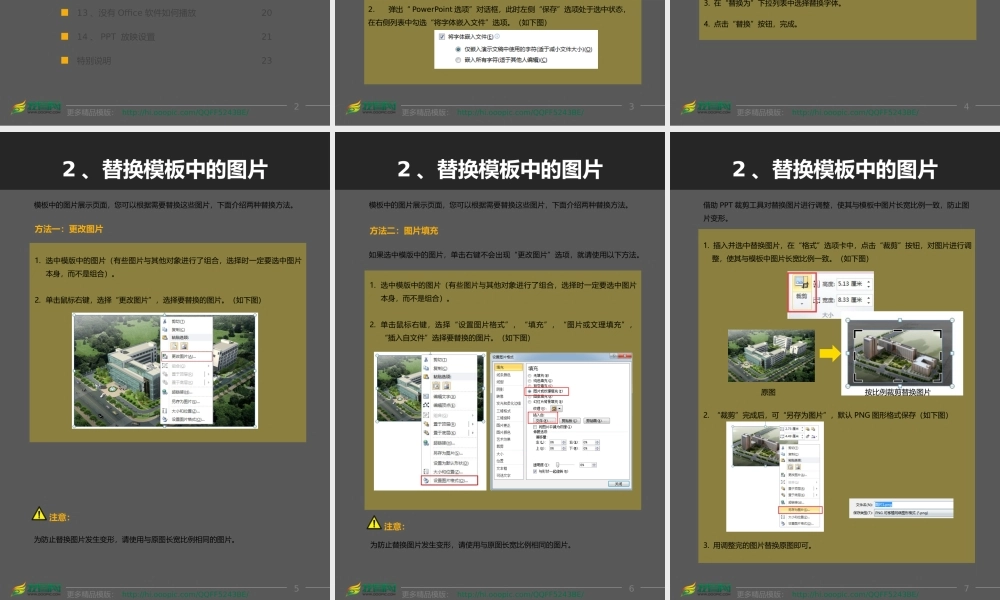Viewport: 1000px width, 600px height.
Task: Open the ooopic link on slide 4
Action: click(855, 112)
